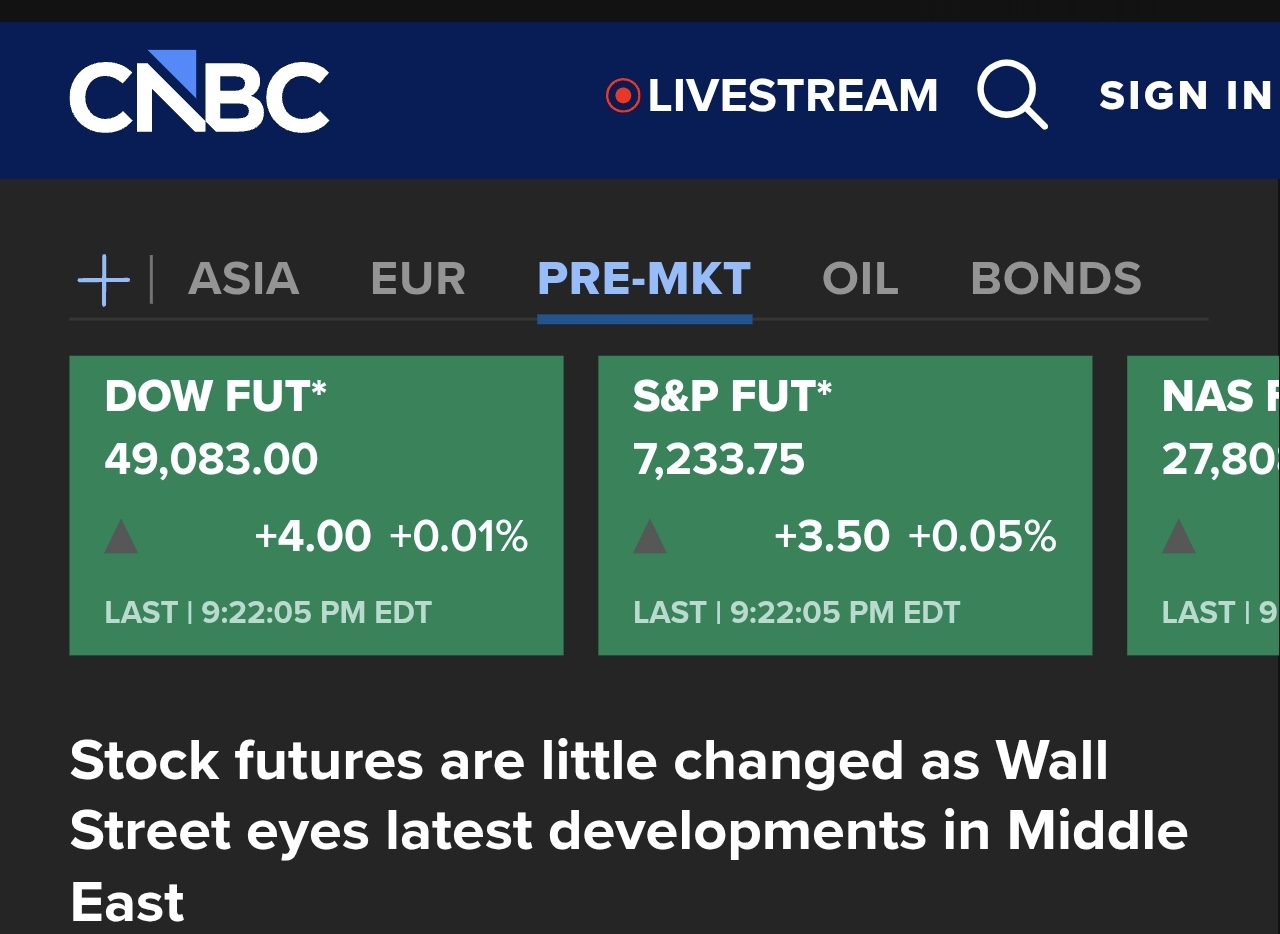
Task: Open the SIGN IN link
Action: [x=1186, y=96]
